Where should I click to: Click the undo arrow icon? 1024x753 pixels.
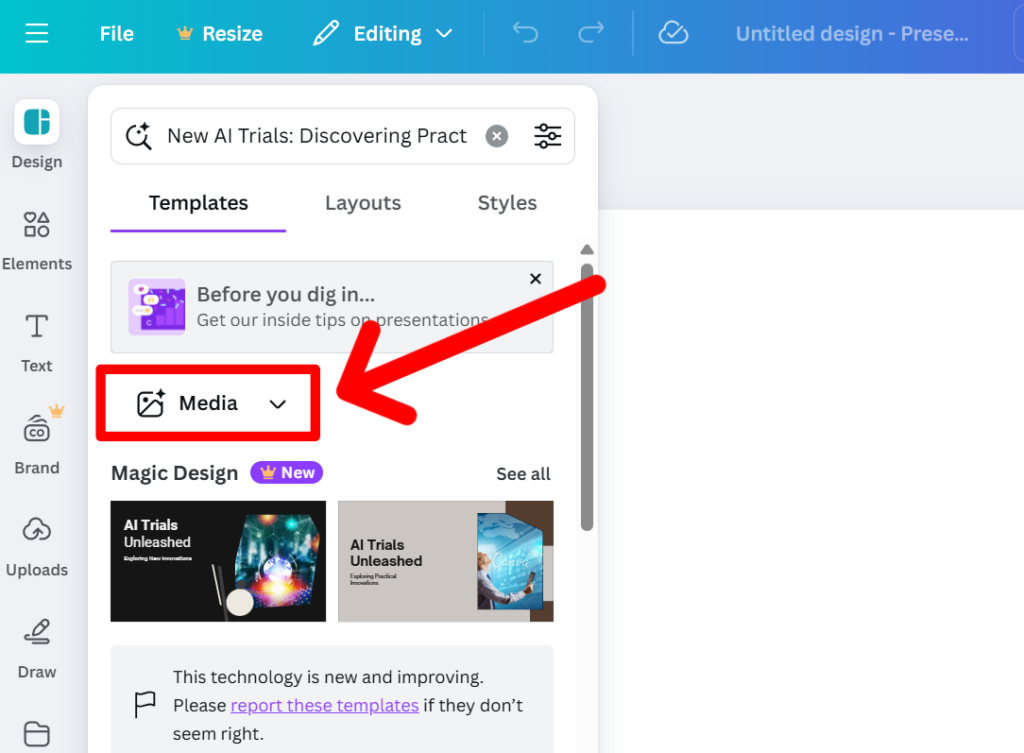[x=526, y=33]
